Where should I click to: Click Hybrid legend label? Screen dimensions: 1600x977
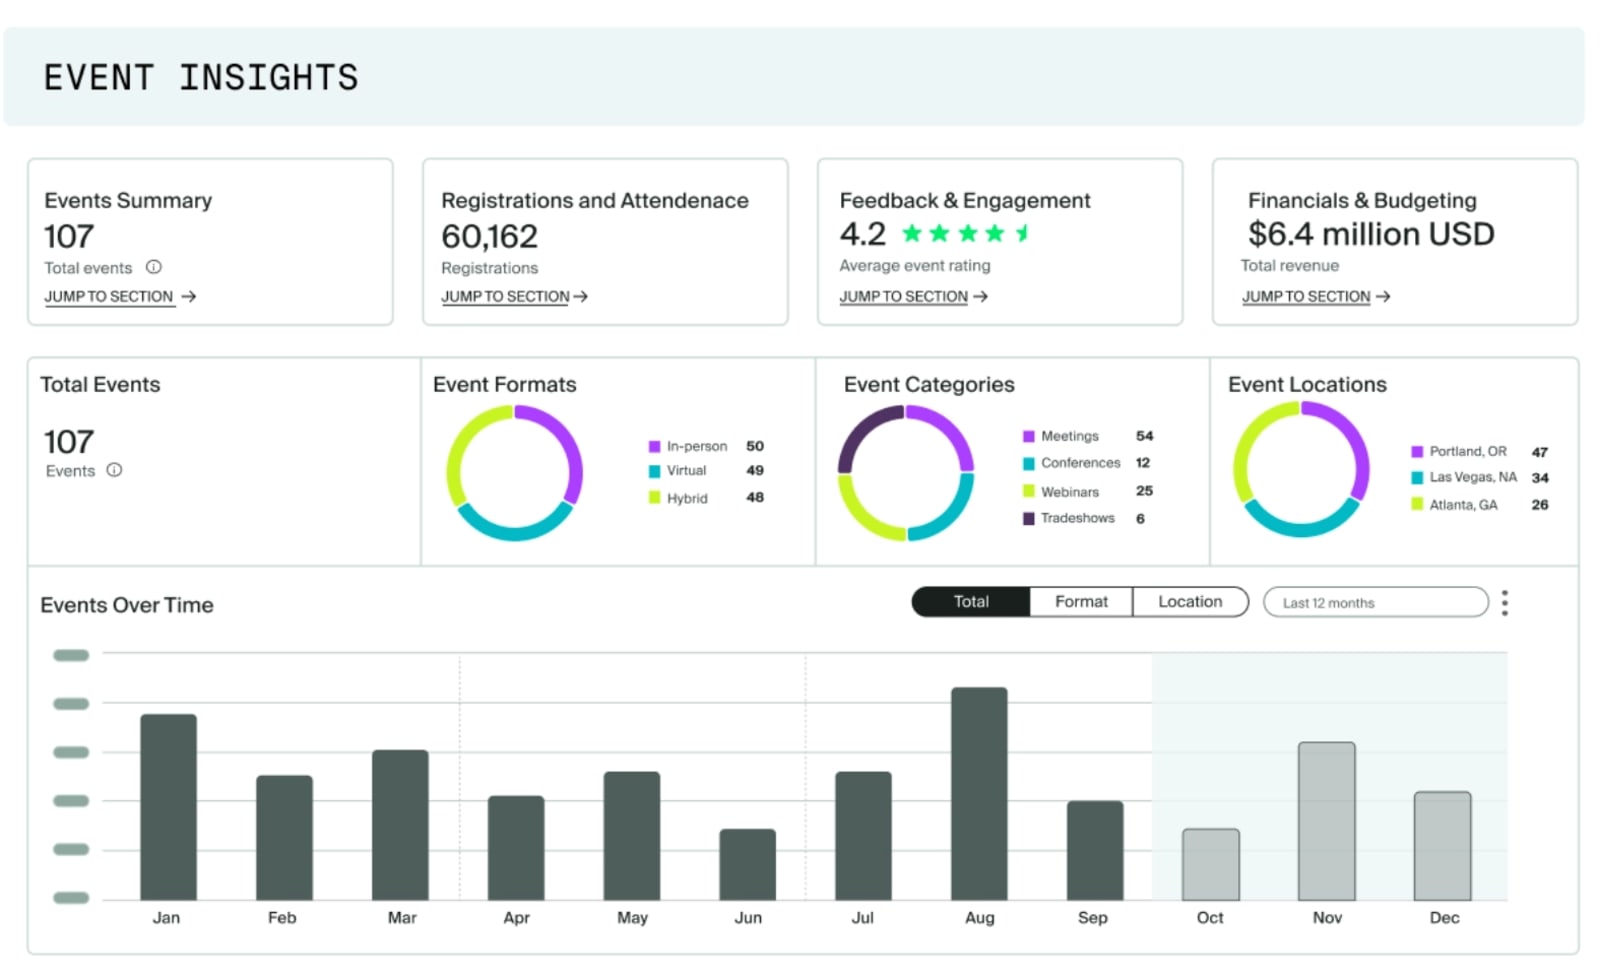687,498
